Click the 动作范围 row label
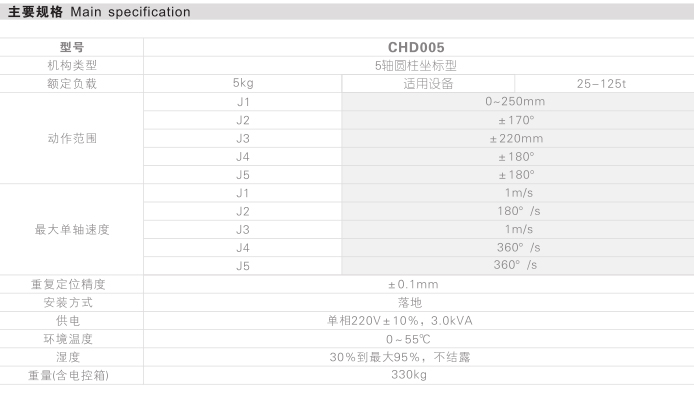The height and width of the screenshot is (395, 694). 72,138
